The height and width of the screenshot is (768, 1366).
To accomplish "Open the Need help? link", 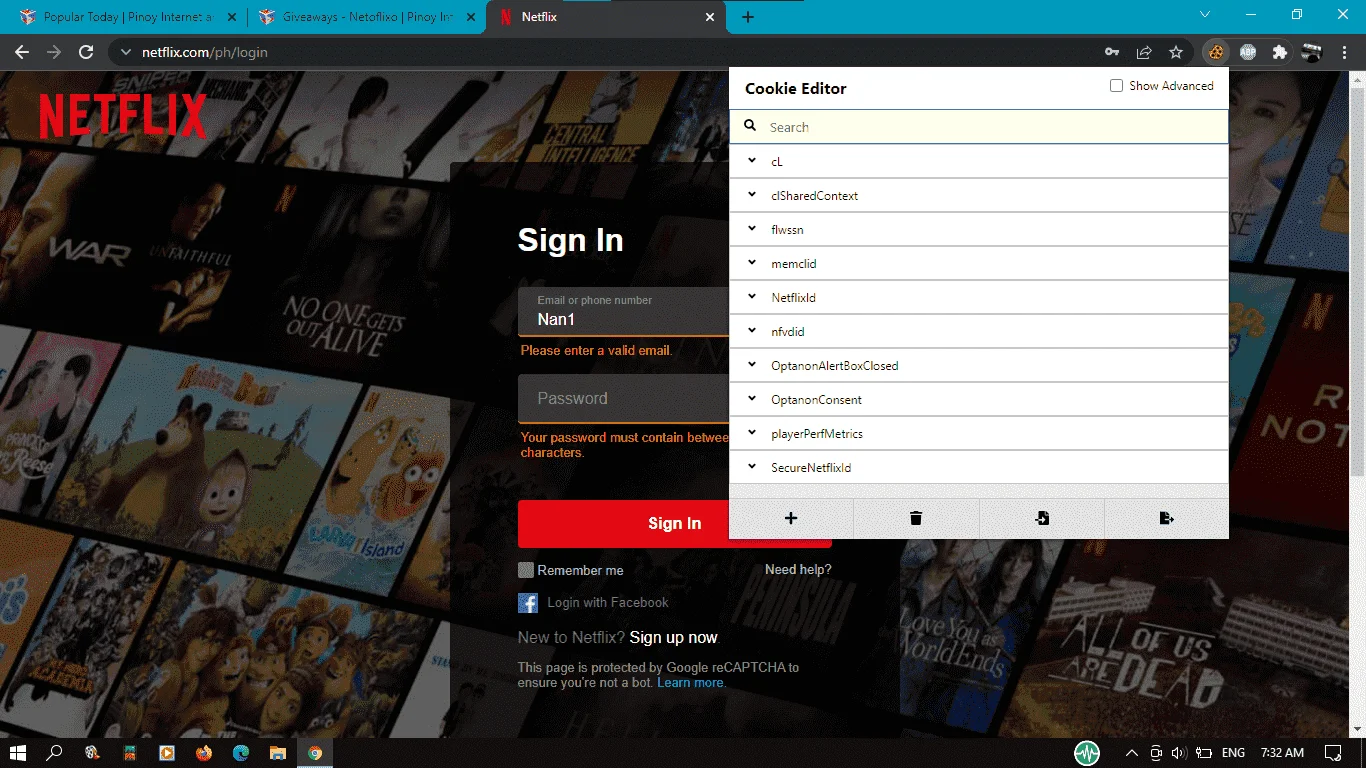I will click(x=798, y=570).
